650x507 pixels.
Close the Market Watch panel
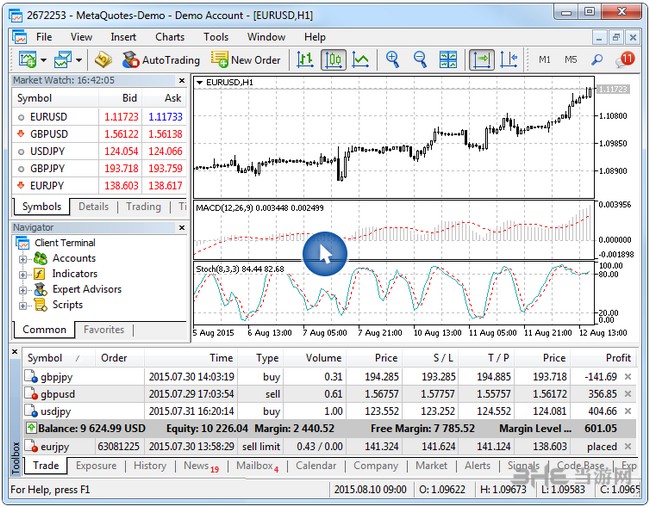(182, 80)
